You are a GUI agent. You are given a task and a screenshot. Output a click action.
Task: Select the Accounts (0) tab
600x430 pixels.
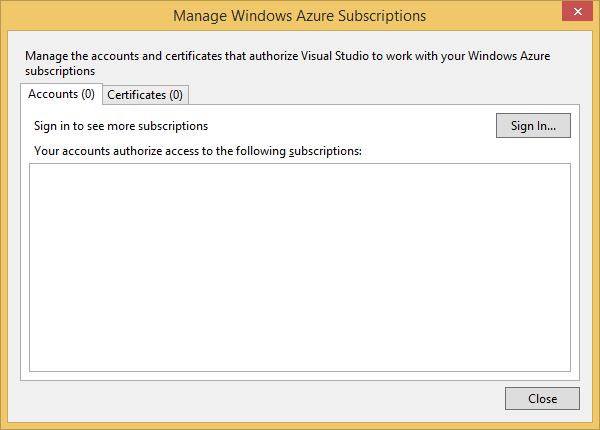click(61, 94)
